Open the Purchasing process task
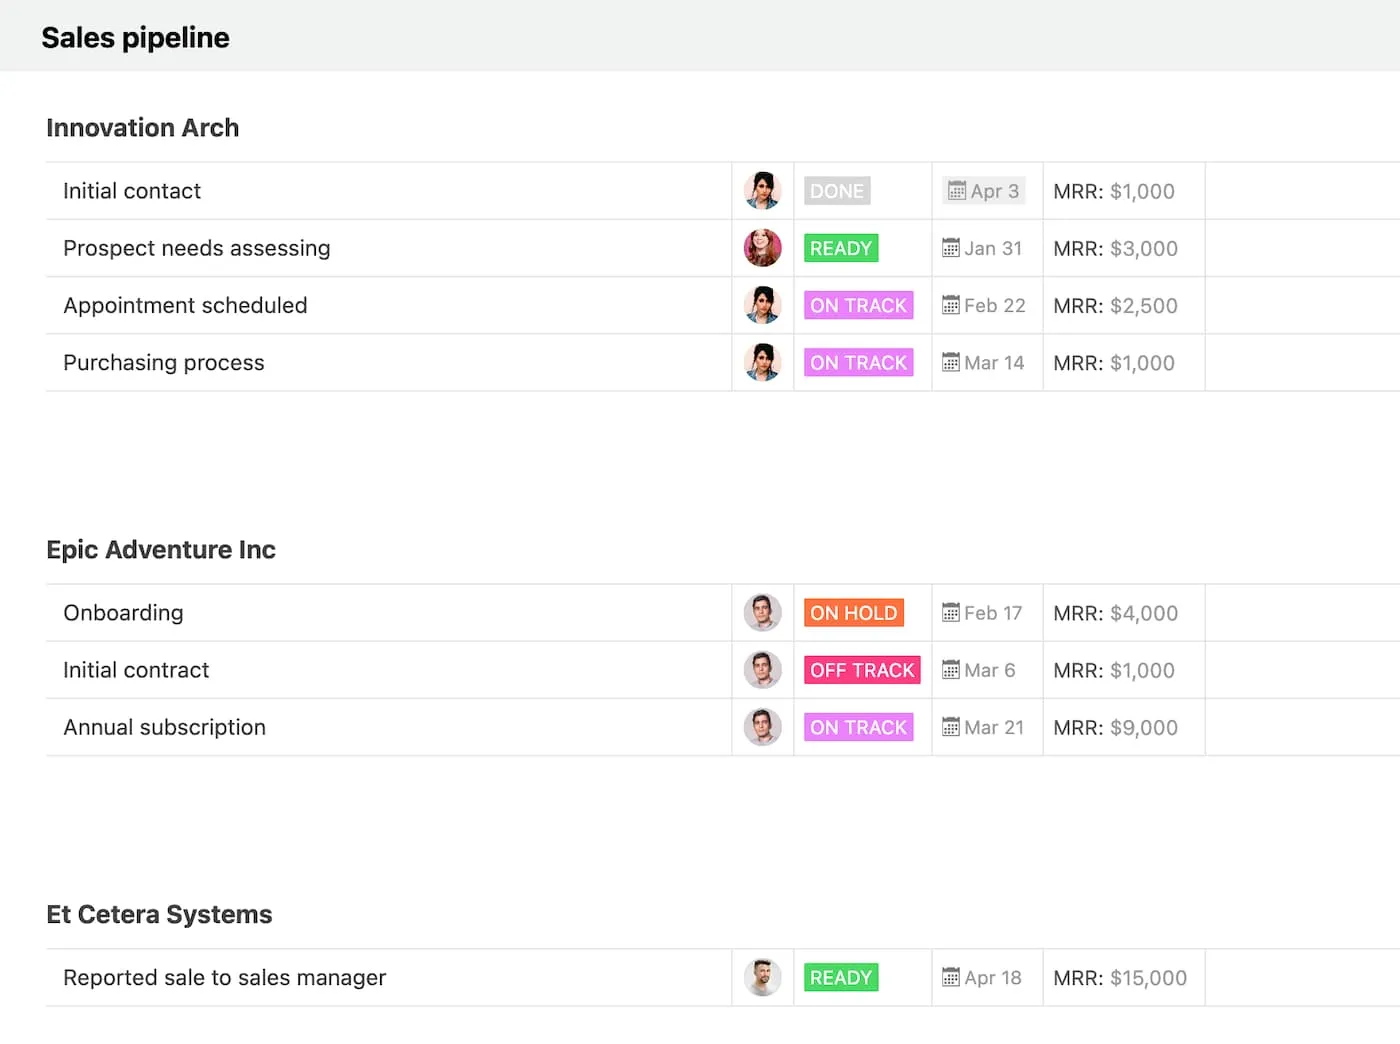Viewport: 1400px width, 1044px height. pyautogui.click(x=164, y=363)
